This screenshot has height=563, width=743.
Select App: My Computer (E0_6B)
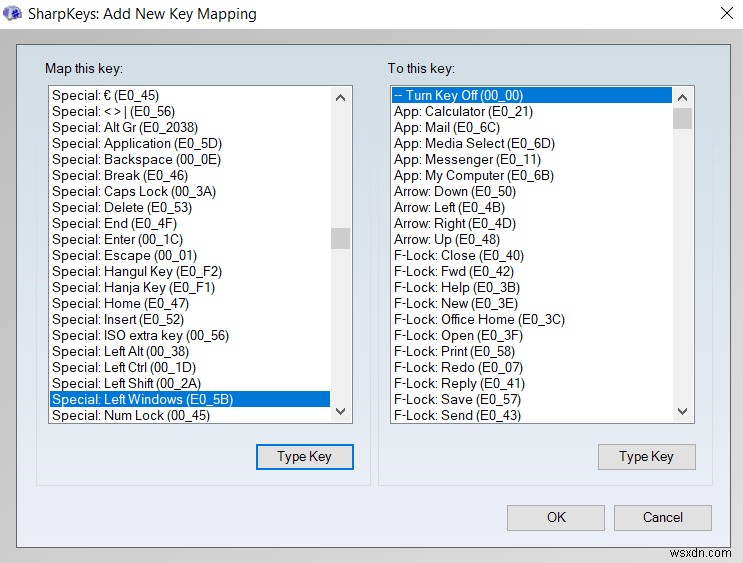(x=532, y=176)
